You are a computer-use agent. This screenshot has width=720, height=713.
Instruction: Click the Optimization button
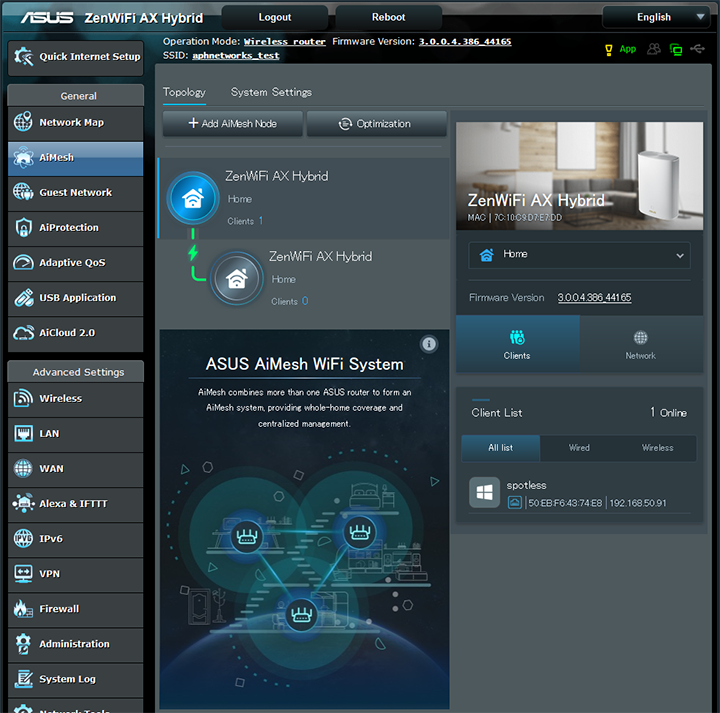(376, 124)
